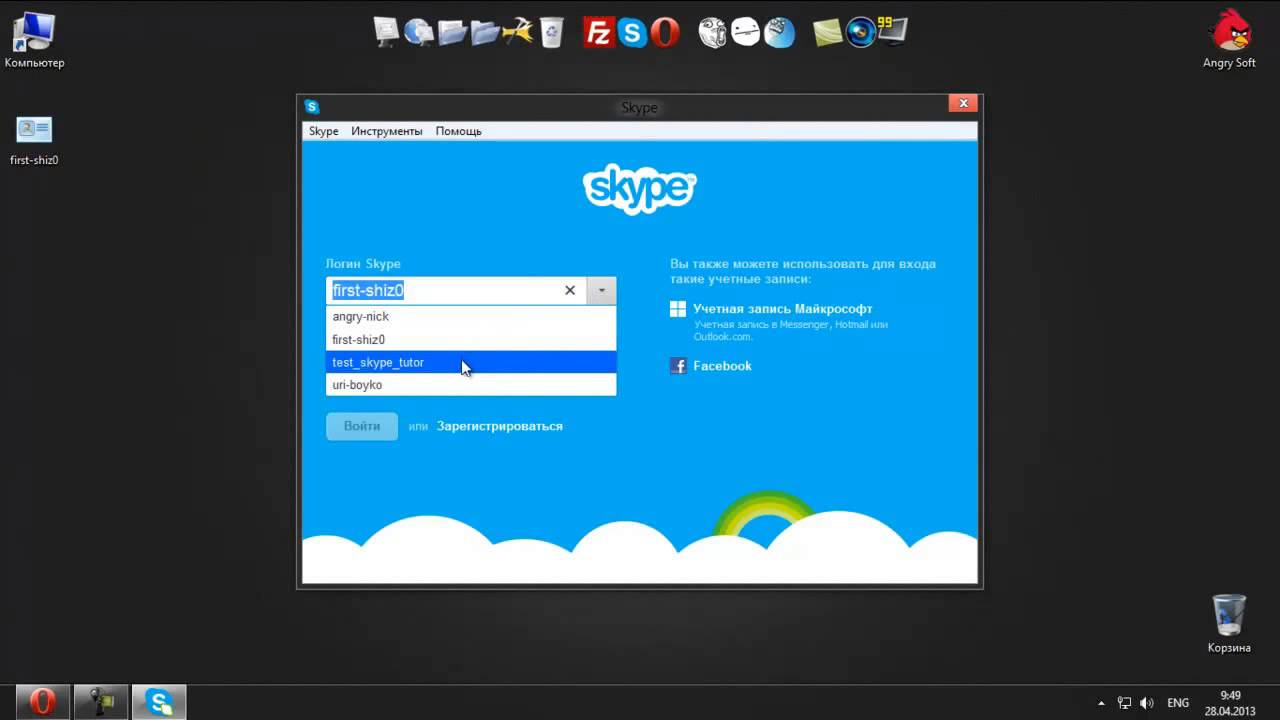1280x720 pixels.
Task: Open the Angry Soft desktop icon
Action: click(x=1229, y=40)
